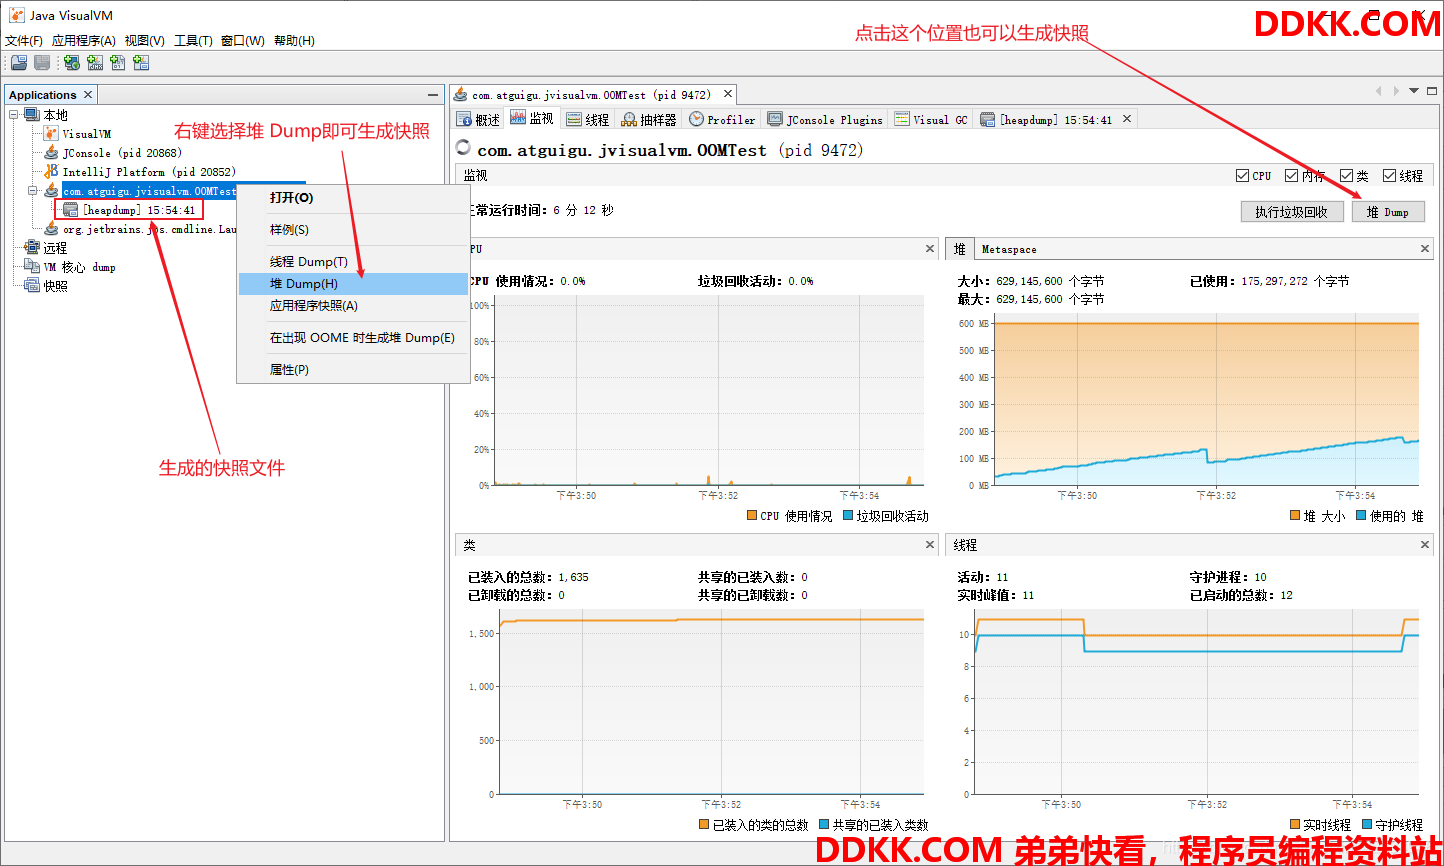Switch to the JConsole Plugins tab
Screen dimensions: 1444x866
coord(825,119)
